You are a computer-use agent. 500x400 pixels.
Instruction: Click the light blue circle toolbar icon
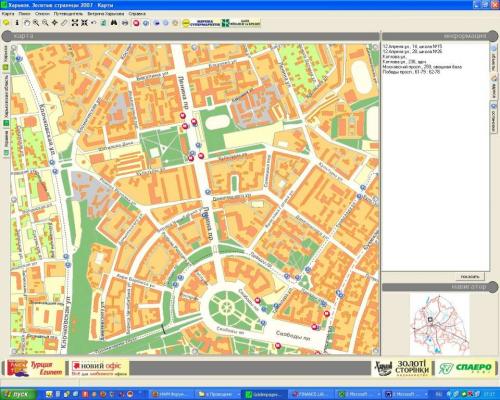[x=166, y=23]
